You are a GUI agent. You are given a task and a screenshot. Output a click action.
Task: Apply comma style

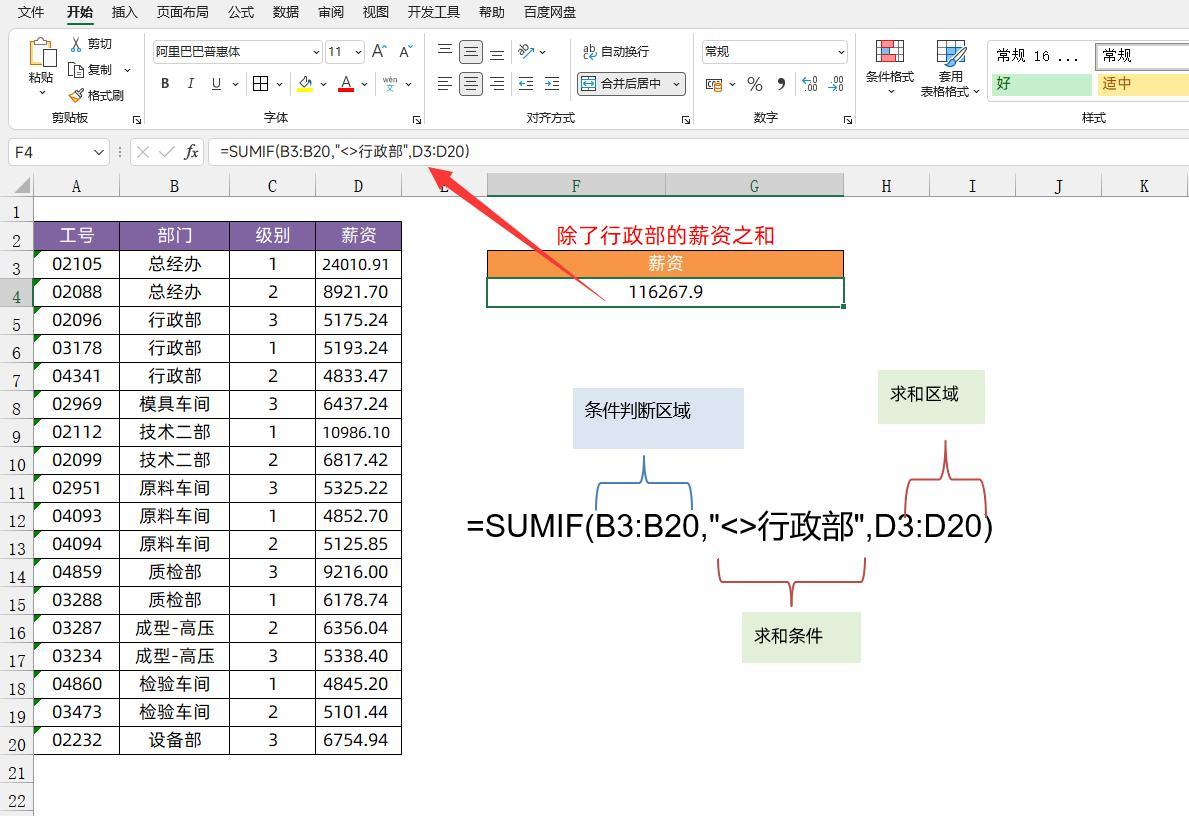(x=781, y=84)
